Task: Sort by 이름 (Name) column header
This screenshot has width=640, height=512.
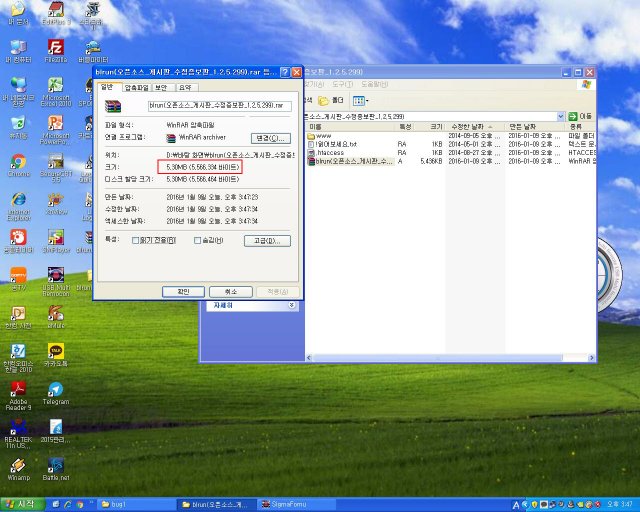Action: pyautogui.click(x=351, y=127)
